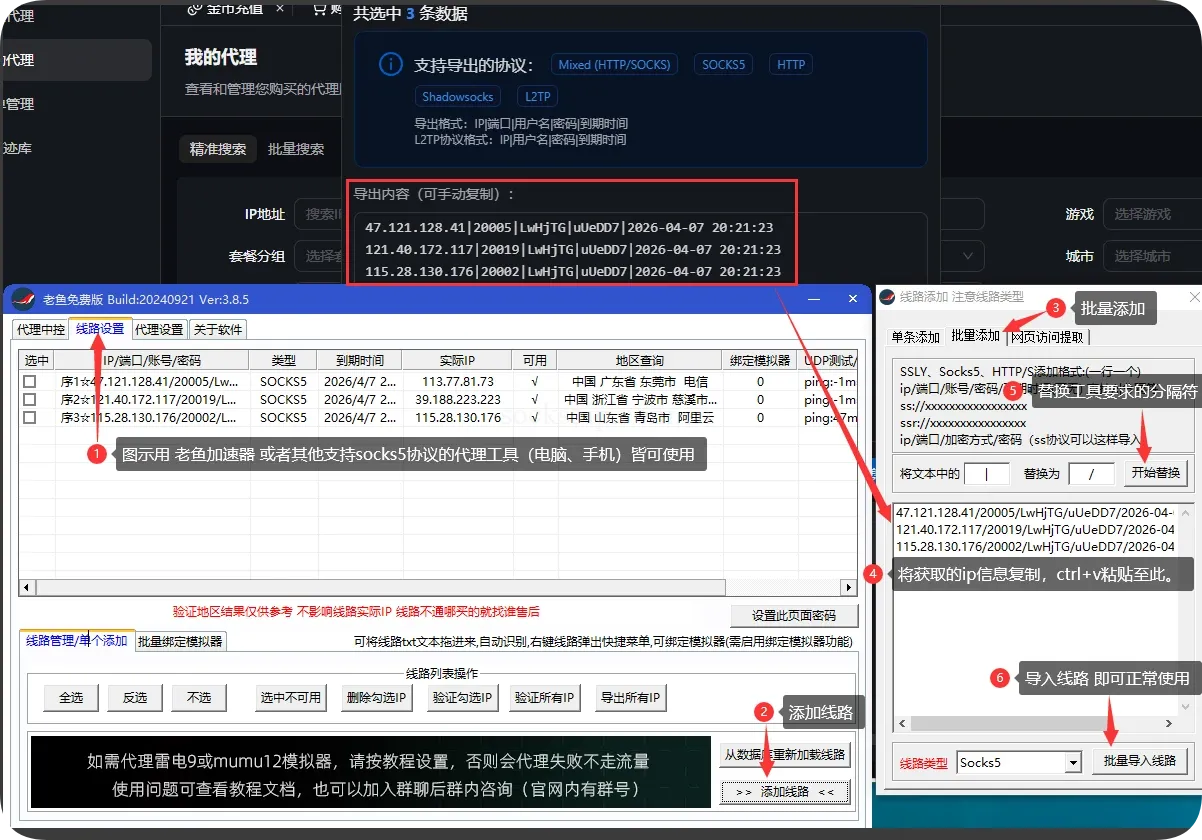1202x840 pixels.
Task: Click the 老鱼免费版 app logo icon
Action: pos(22,298)
